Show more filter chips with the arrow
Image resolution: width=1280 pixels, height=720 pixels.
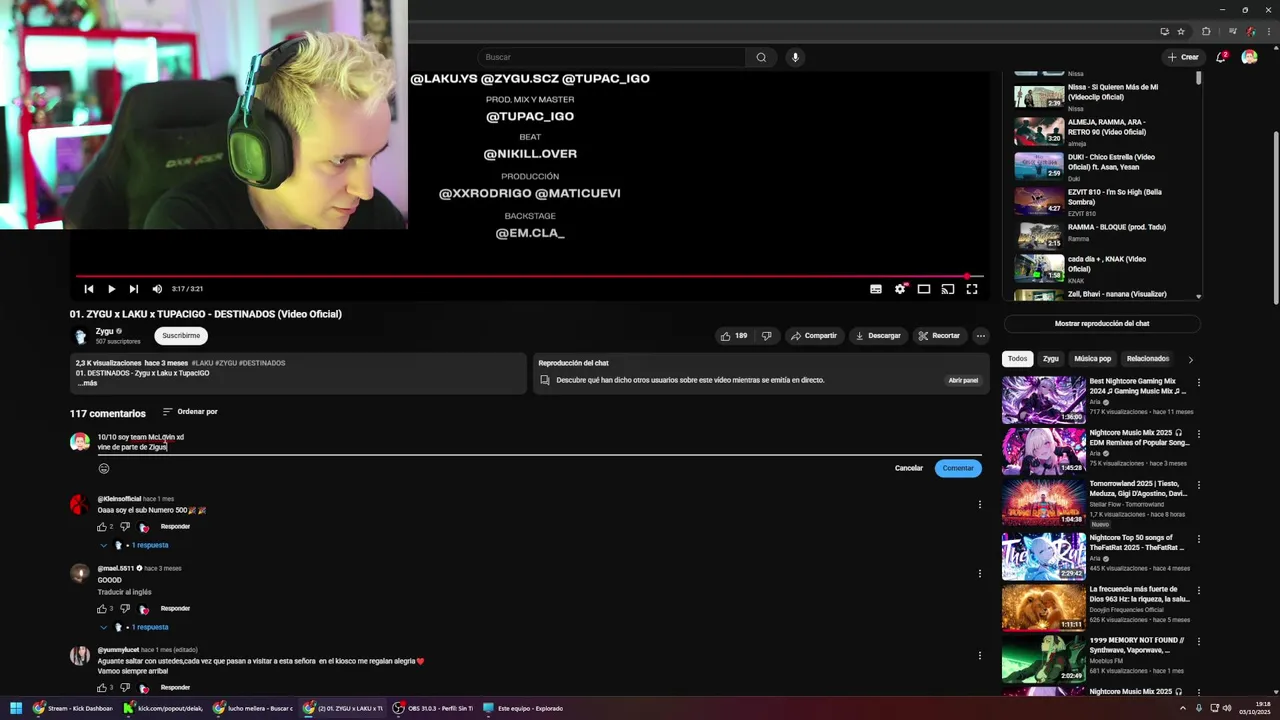[1190, 359]
